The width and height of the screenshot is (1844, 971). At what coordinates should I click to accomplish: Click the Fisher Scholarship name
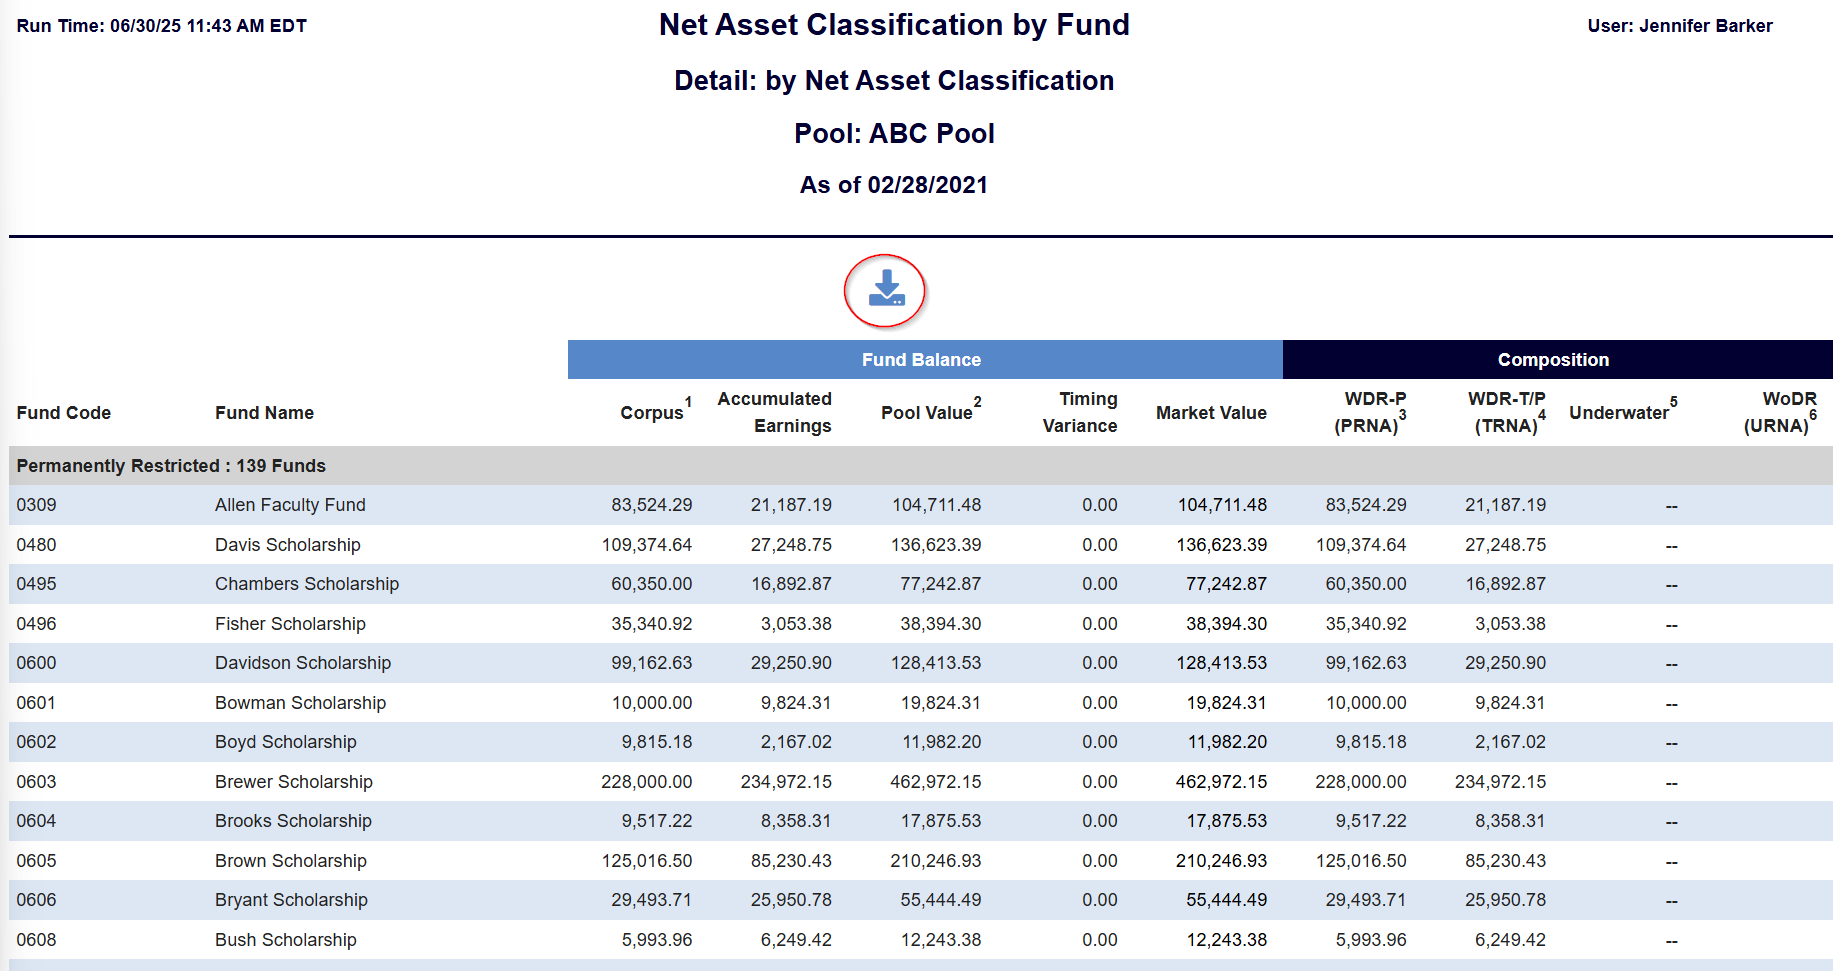click(290, 624)
